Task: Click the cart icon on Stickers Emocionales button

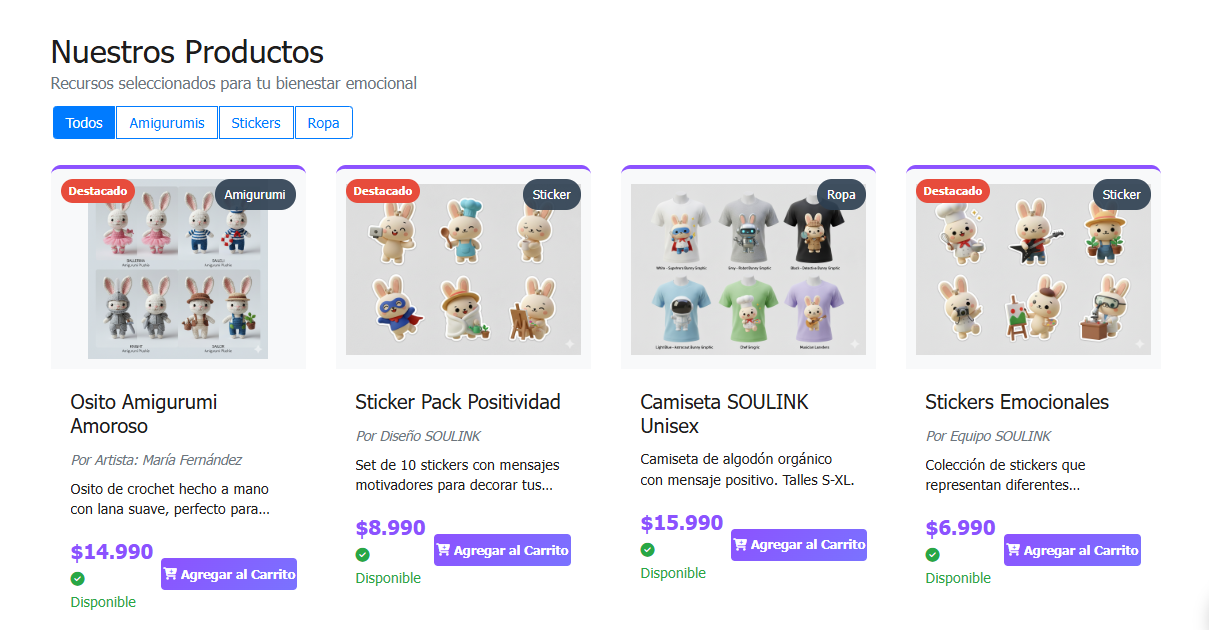Action: pyautogui.click(x=1013, y=549)
